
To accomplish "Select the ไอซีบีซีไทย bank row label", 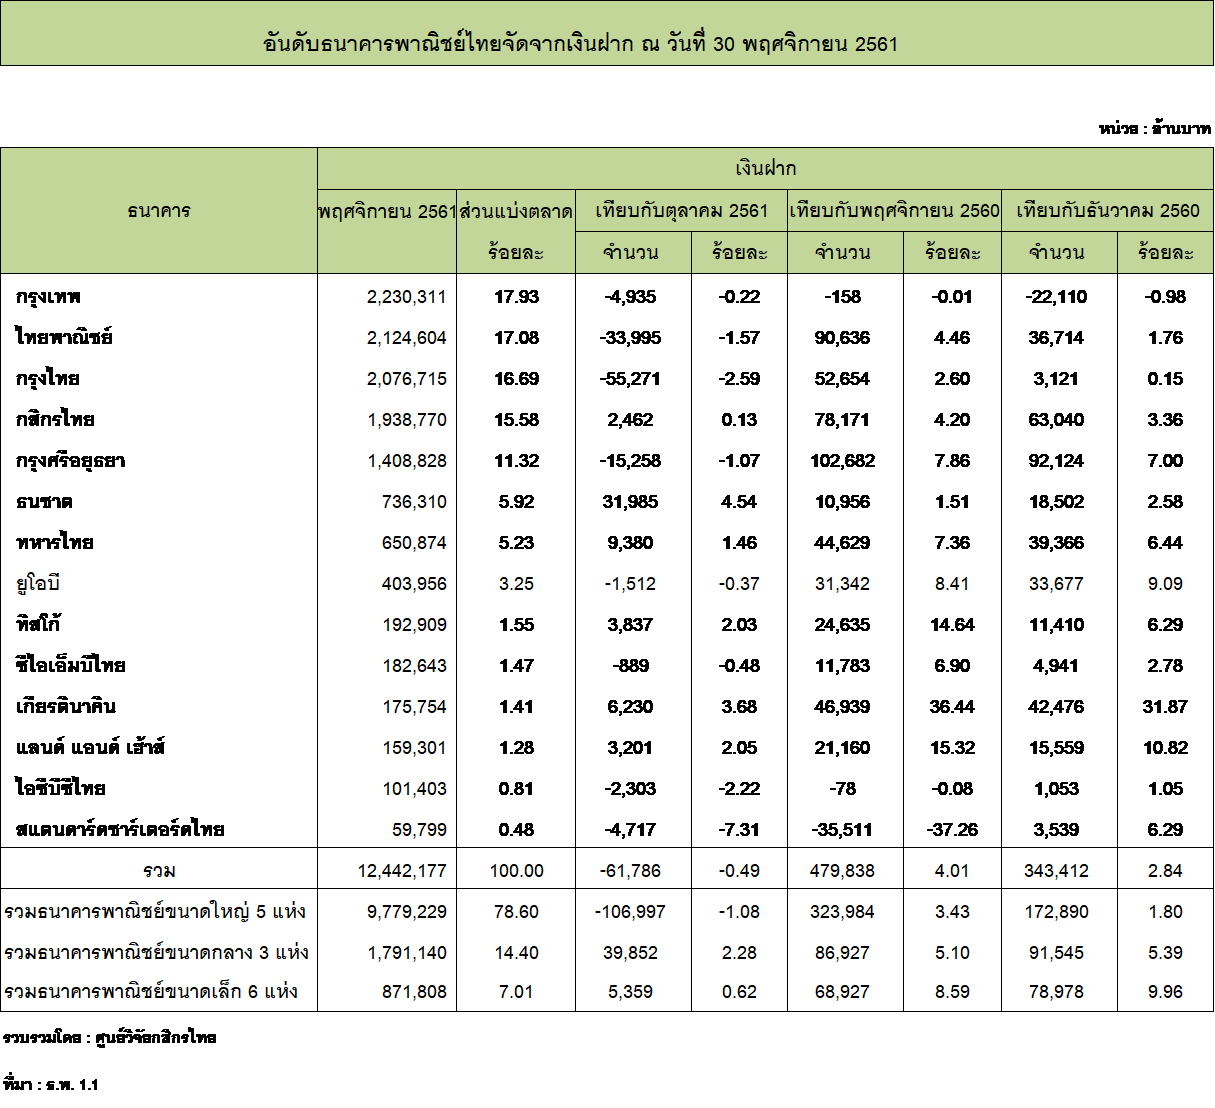I will [60, 789].
